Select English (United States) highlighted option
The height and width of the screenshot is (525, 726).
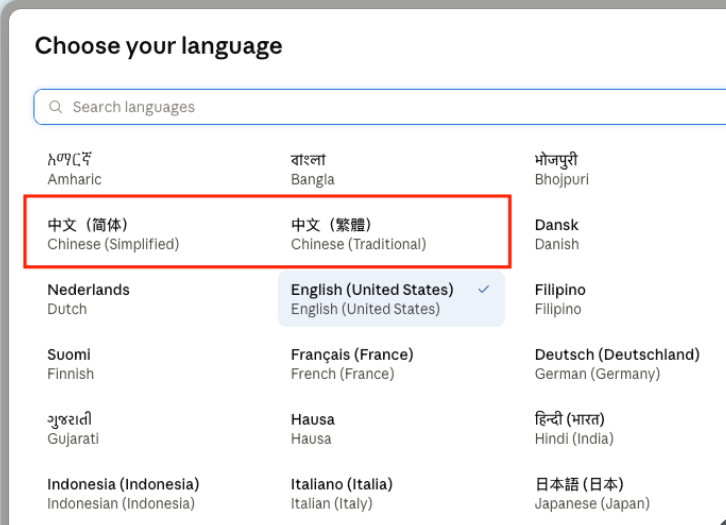coord(391,299)
